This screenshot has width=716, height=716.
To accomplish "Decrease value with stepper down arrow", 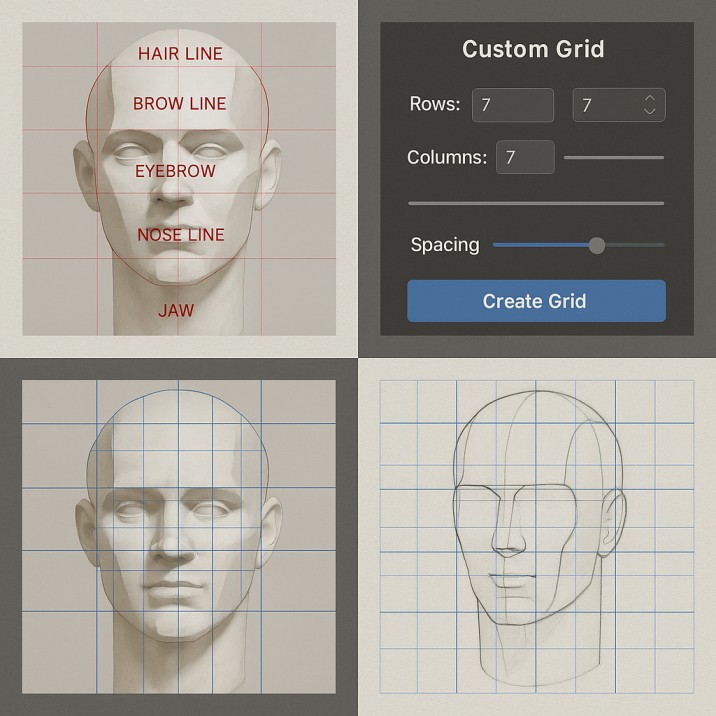I will (x=650, y=111).
